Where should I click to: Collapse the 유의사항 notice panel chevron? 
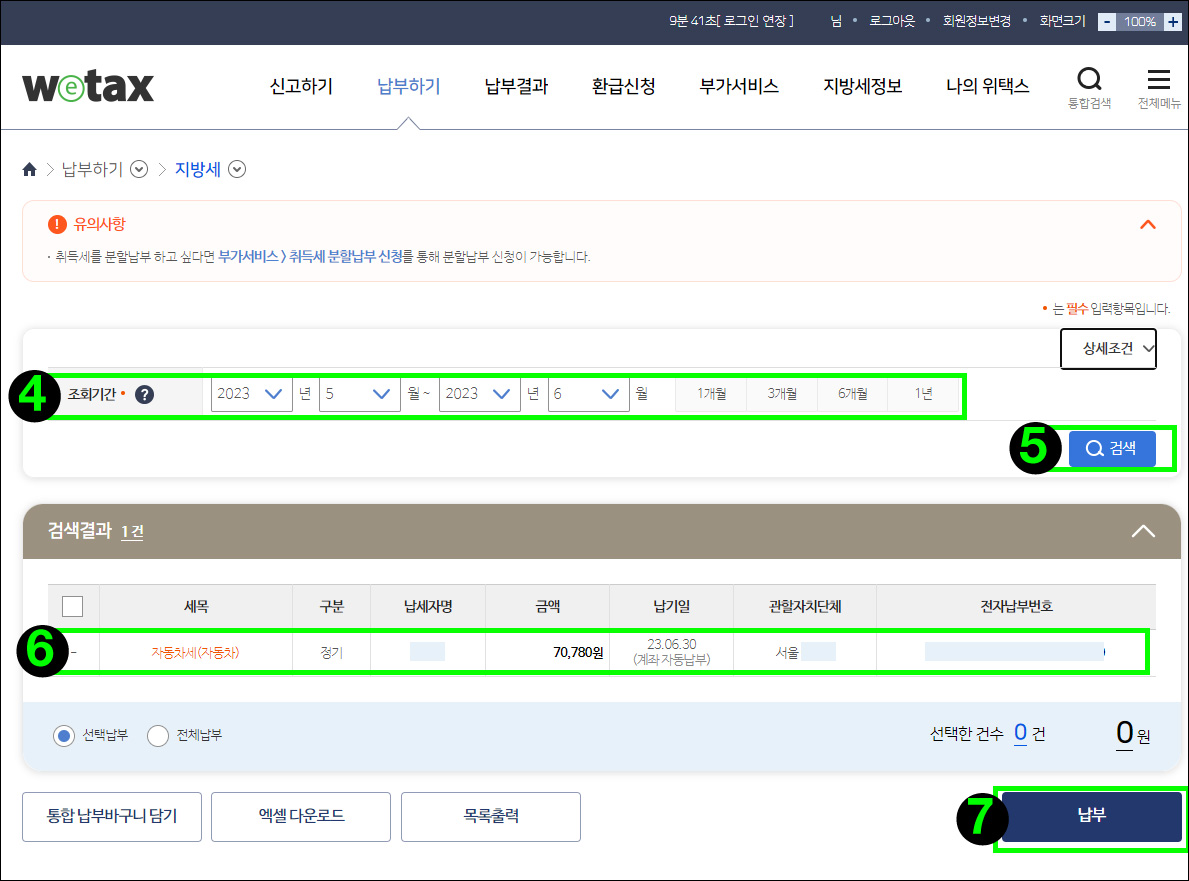click(x=1147, y=225)
